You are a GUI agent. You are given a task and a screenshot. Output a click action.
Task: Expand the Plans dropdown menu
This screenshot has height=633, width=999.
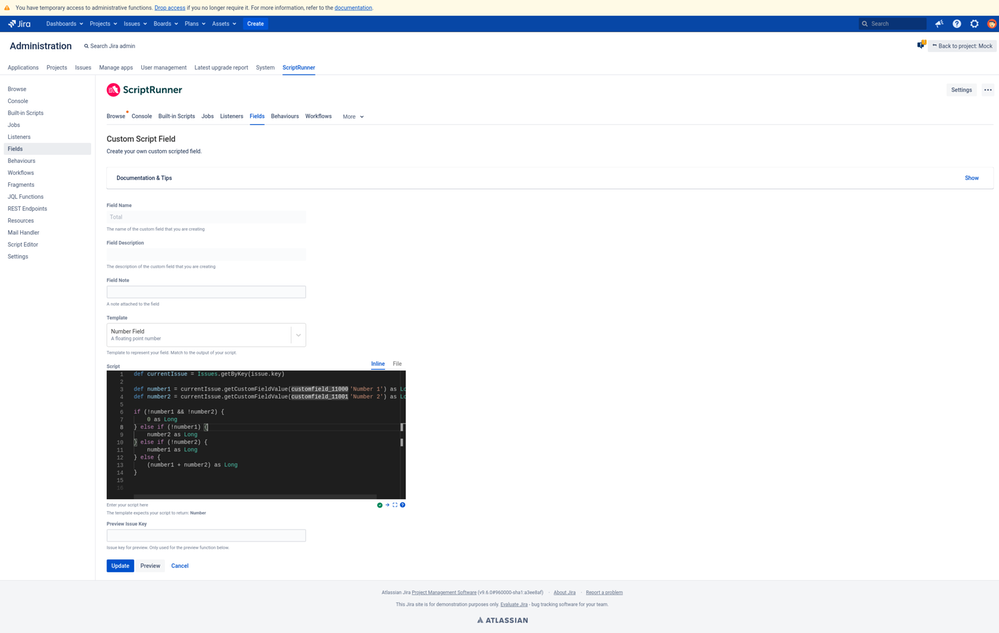[195, 24]
